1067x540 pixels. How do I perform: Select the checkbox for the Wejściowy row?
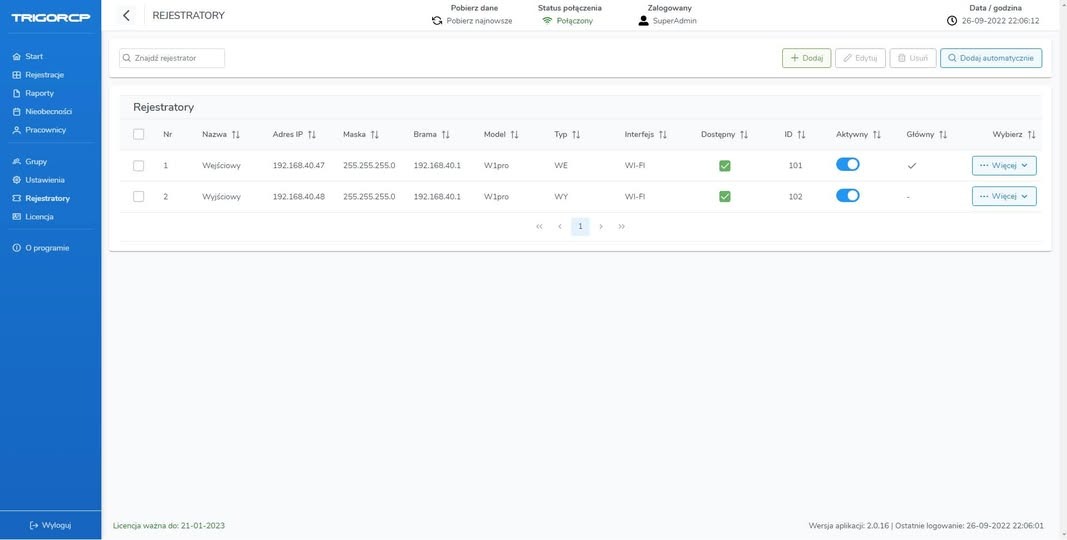(139, 166)
